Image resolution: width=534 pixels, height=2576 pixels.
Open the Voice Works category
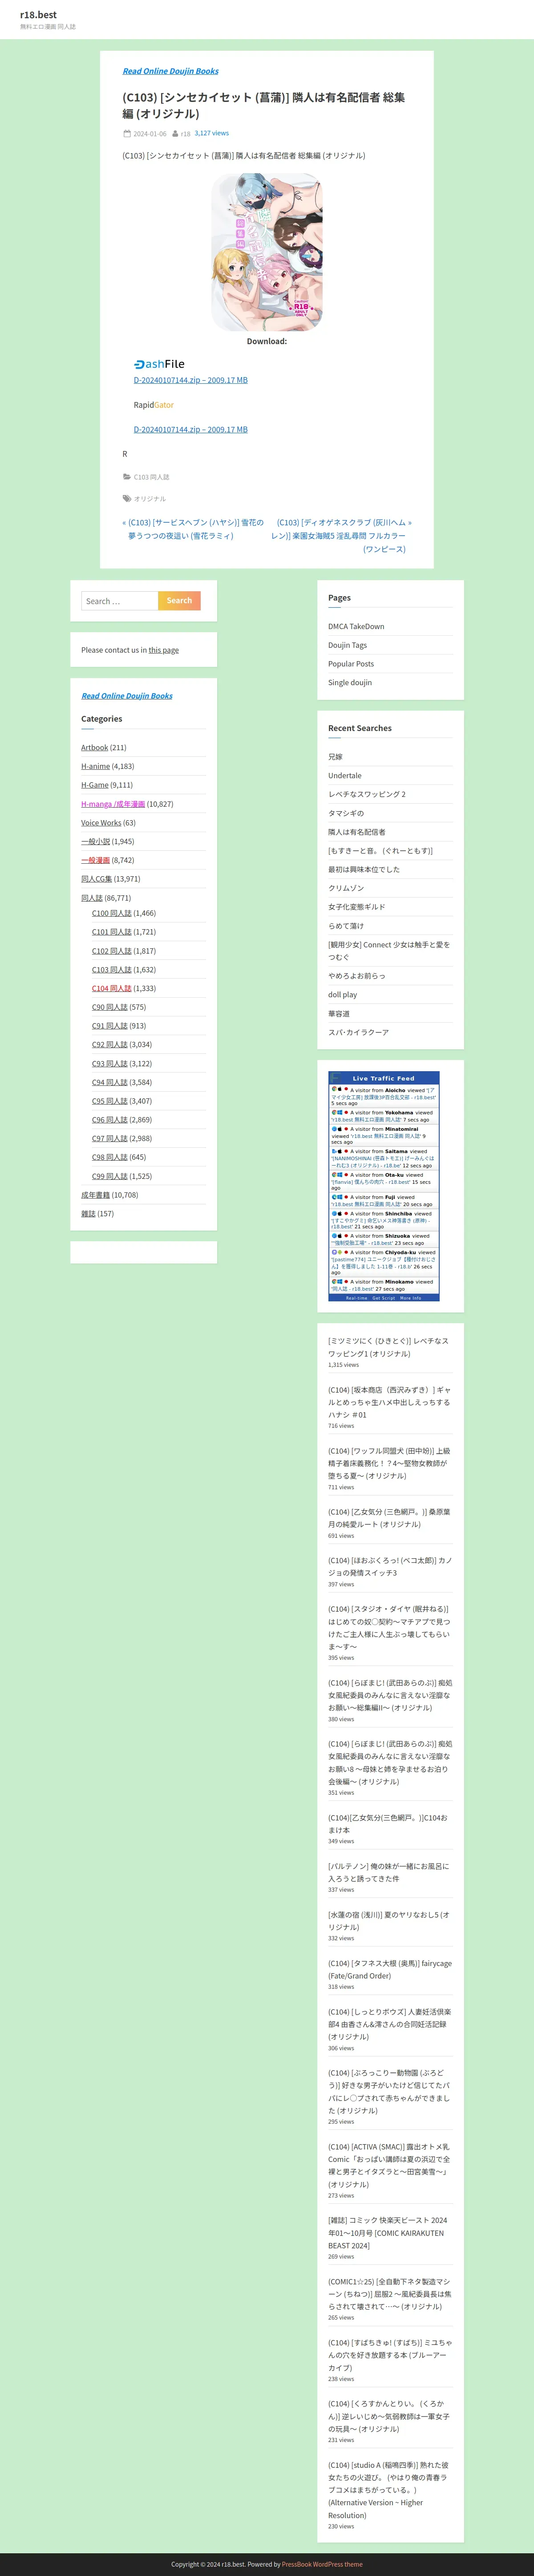point(101,823)
